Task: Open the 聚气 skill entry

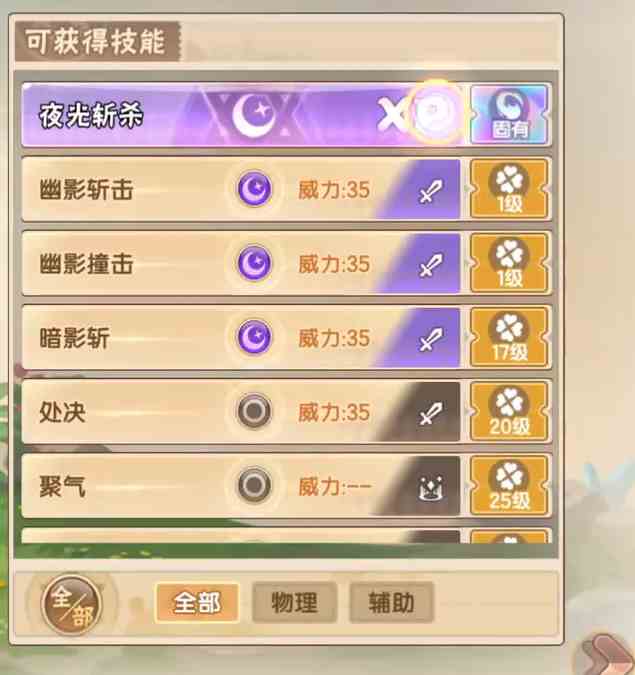Action: [x=241, y=486]
